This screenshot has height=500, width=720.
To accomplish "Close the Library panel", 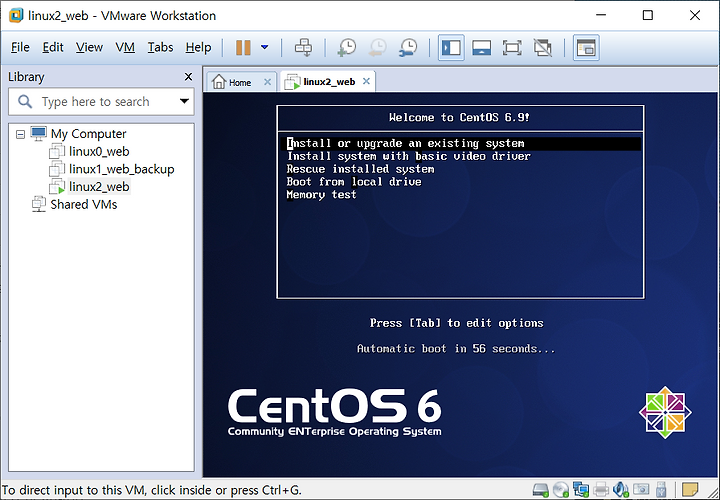I will pos(188,77).
